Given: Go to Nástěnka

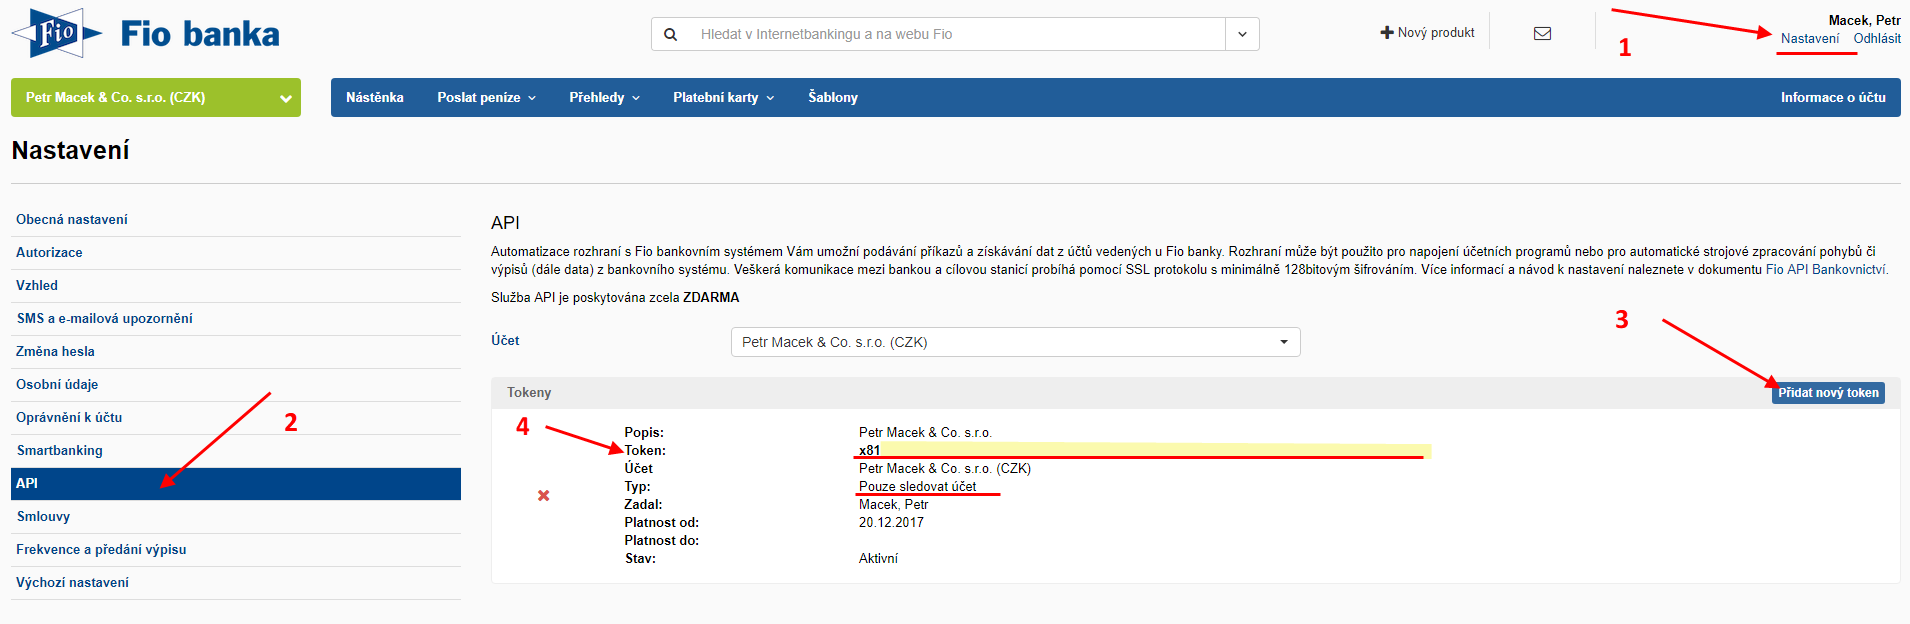Looking at the screenshot, I should (x=375, y=98).
